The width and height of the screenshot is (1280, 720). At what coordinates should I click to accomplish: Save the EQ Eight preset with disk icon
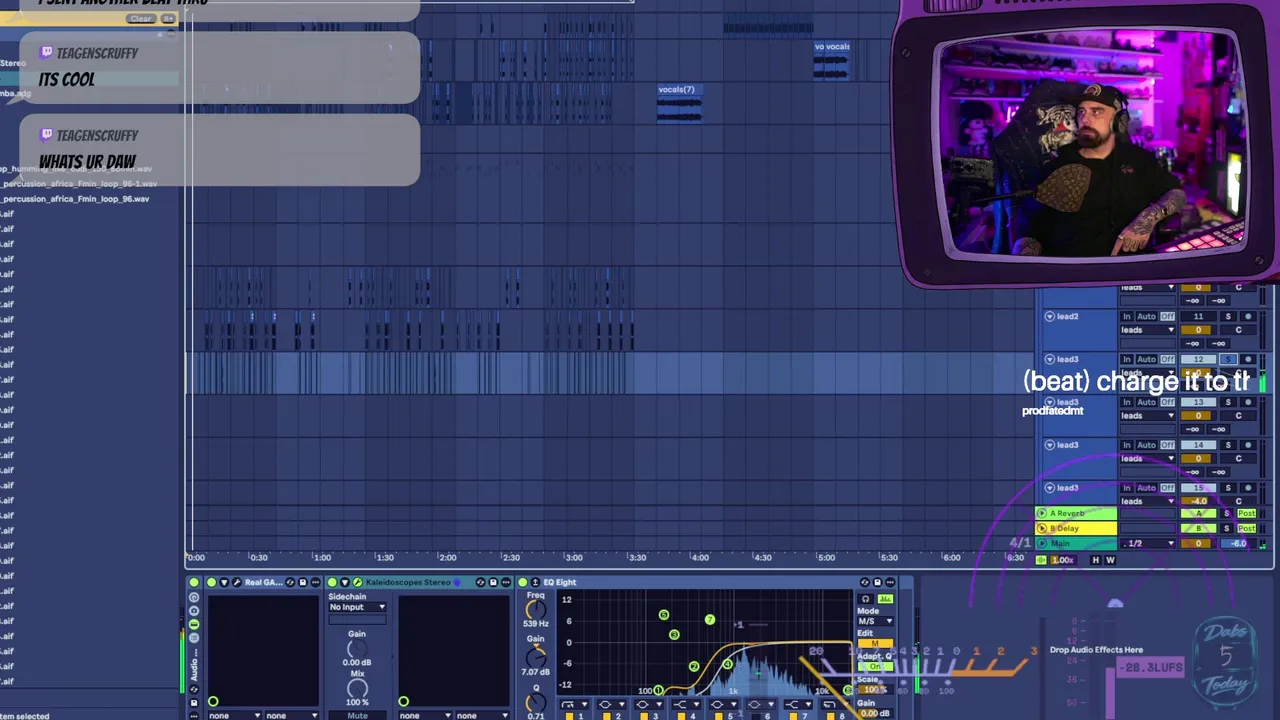[x=877, y=582]
